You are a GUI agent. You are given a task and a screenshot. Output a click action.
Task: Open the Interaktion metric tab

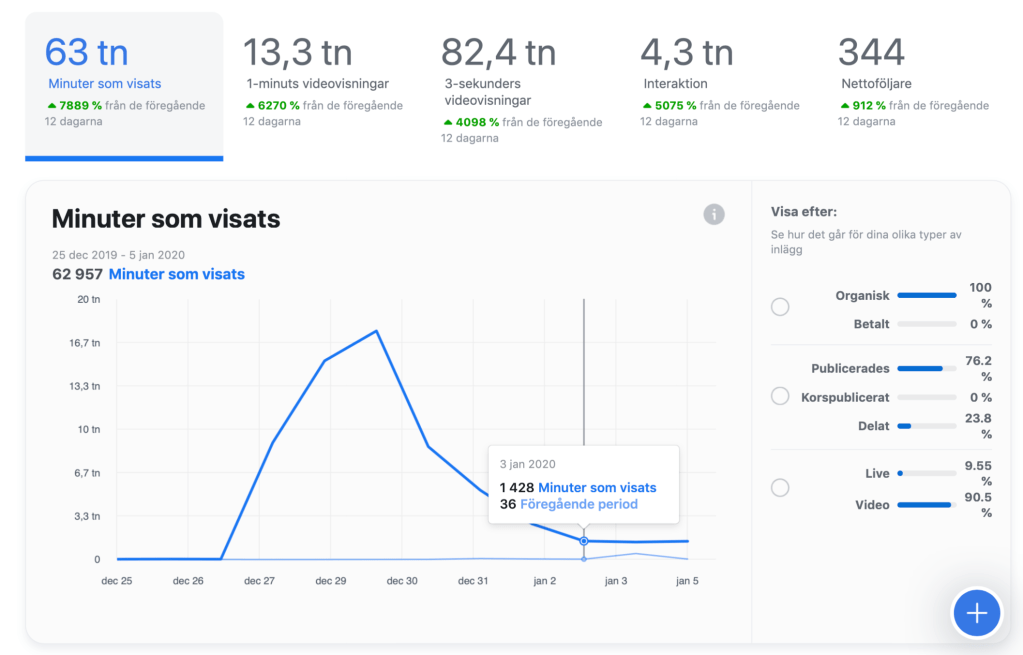click(x=718, y=84)
